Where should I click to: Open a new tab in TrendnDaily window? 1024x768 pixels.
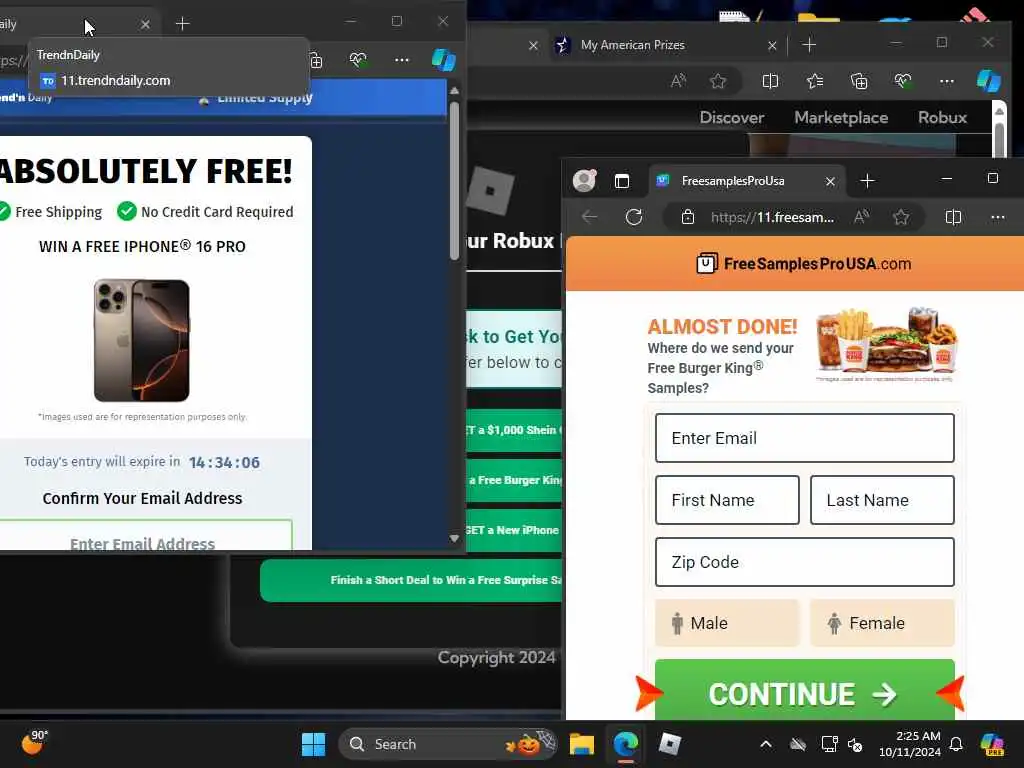coord(183,24)
